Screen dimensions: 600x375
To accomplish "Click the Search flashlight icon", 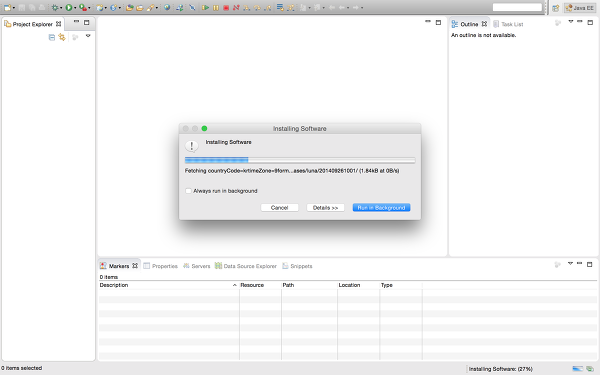I will click(x=151, y=7).
